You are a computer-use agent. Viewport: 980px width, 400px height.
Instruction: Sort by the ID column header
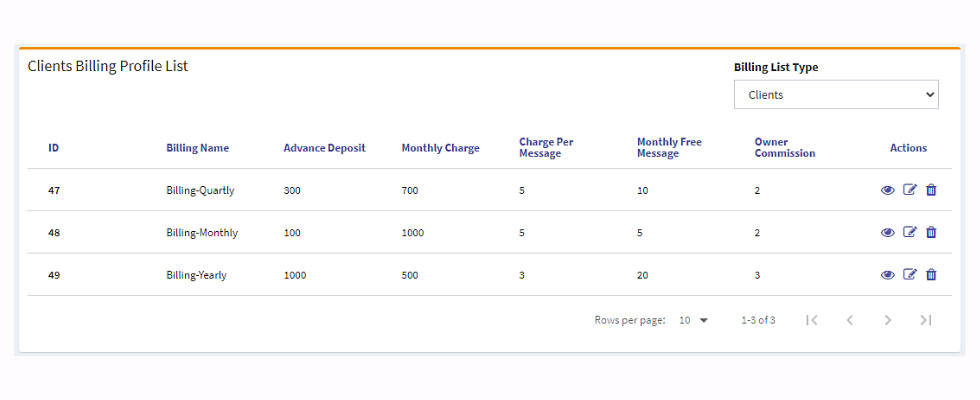tap(54, 148)
